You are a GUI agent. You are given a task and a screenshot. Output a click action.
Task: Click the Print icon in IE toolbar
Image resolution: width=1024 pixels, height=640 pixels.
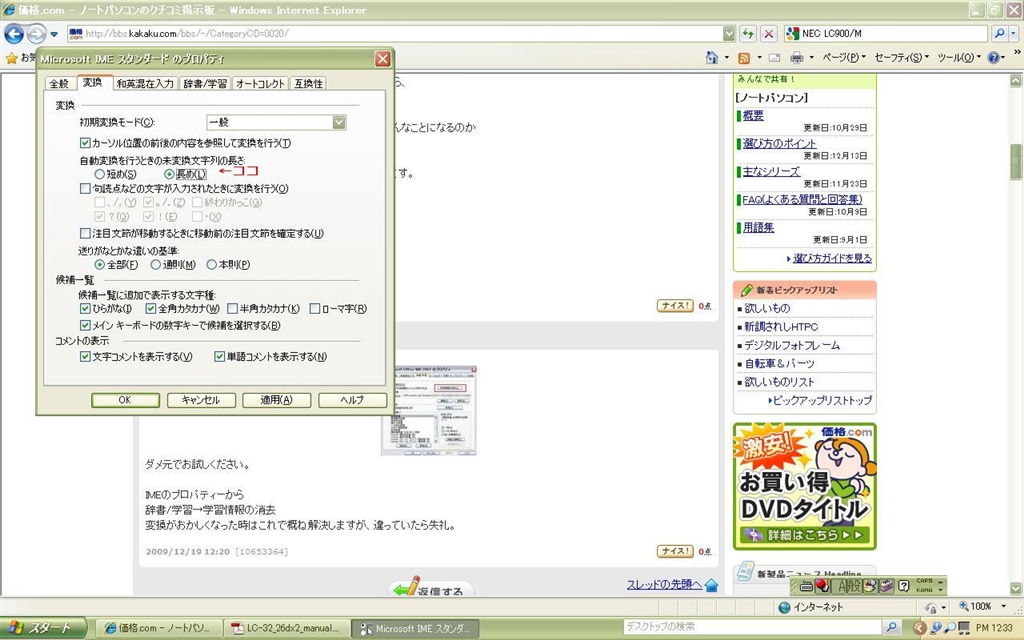point(797,57)
